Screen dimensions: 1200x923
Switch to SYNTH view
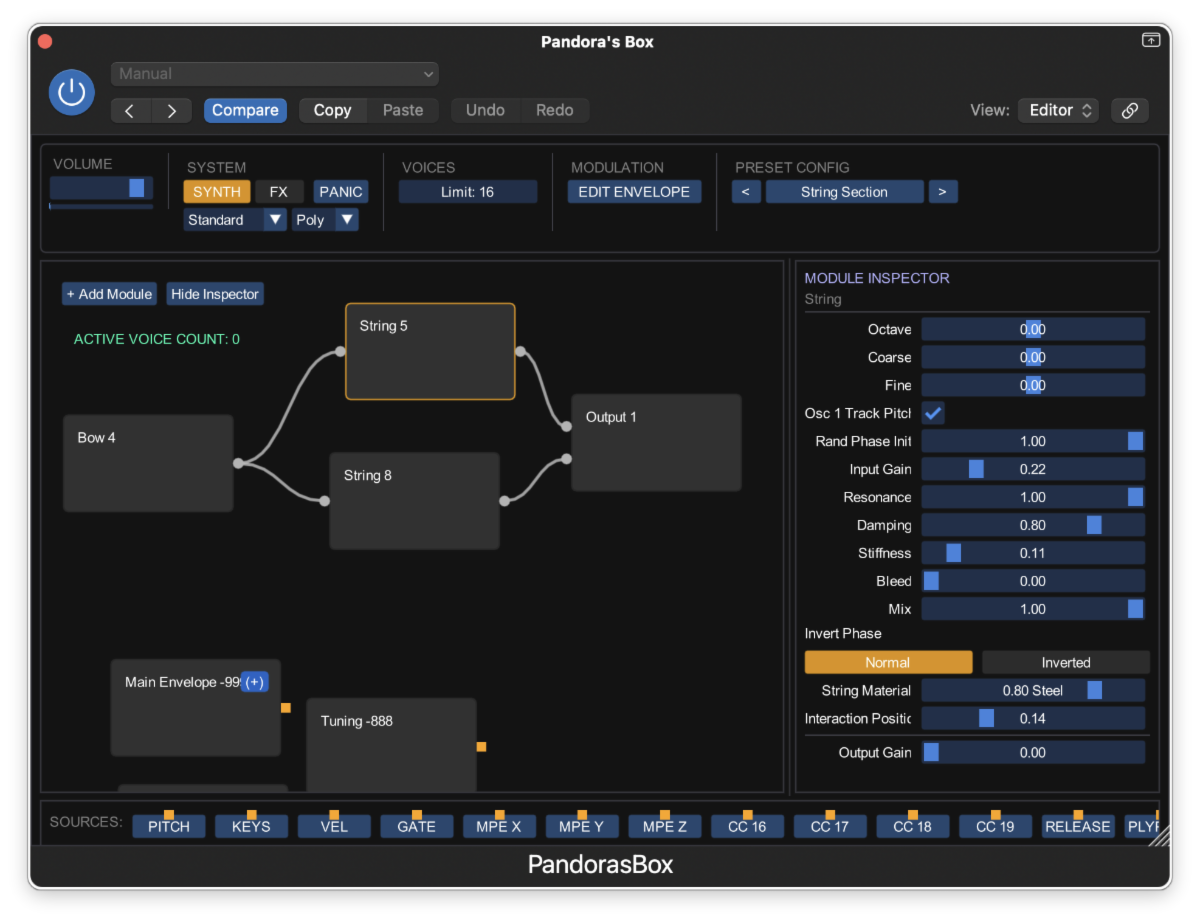(x=216, y=192)
